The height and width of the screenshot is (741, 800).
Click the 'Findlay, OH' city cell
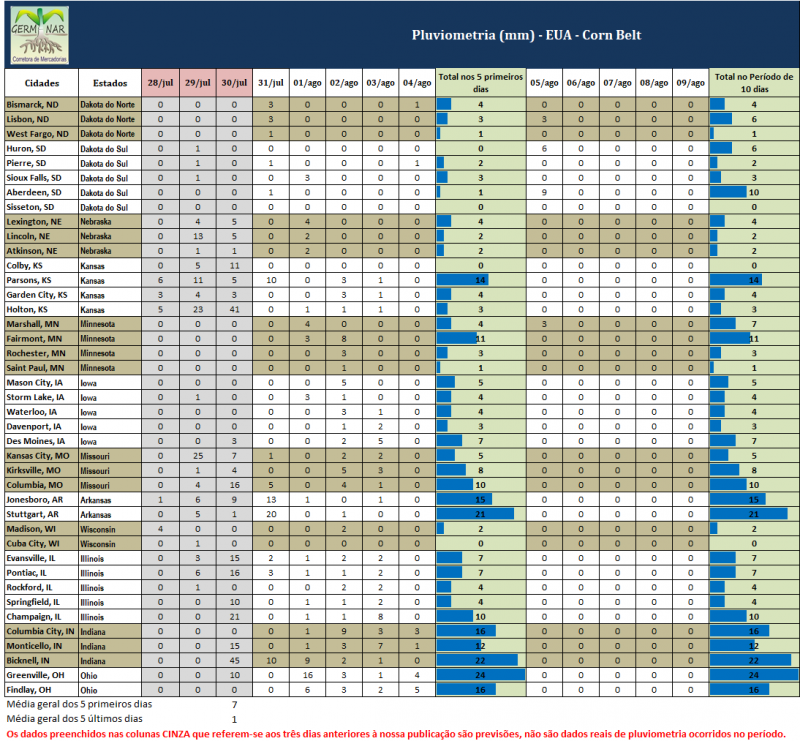42,689
